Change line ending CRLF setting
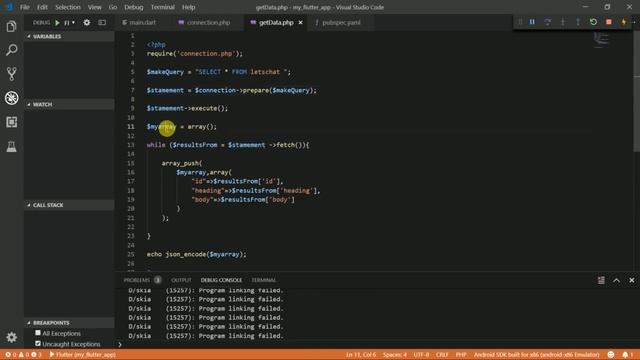640x360 pixels. [x=442, y=354]
